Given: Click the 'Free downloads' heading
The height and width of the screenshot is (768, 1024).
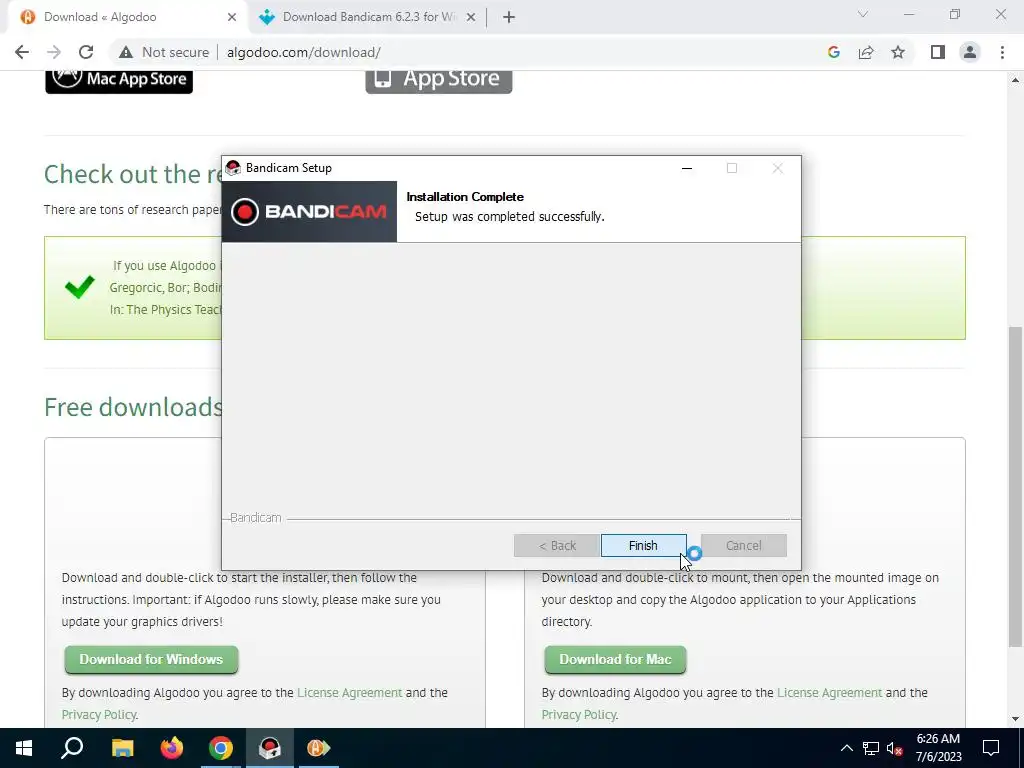Looking at the screenshot, I should coord(133,407).
